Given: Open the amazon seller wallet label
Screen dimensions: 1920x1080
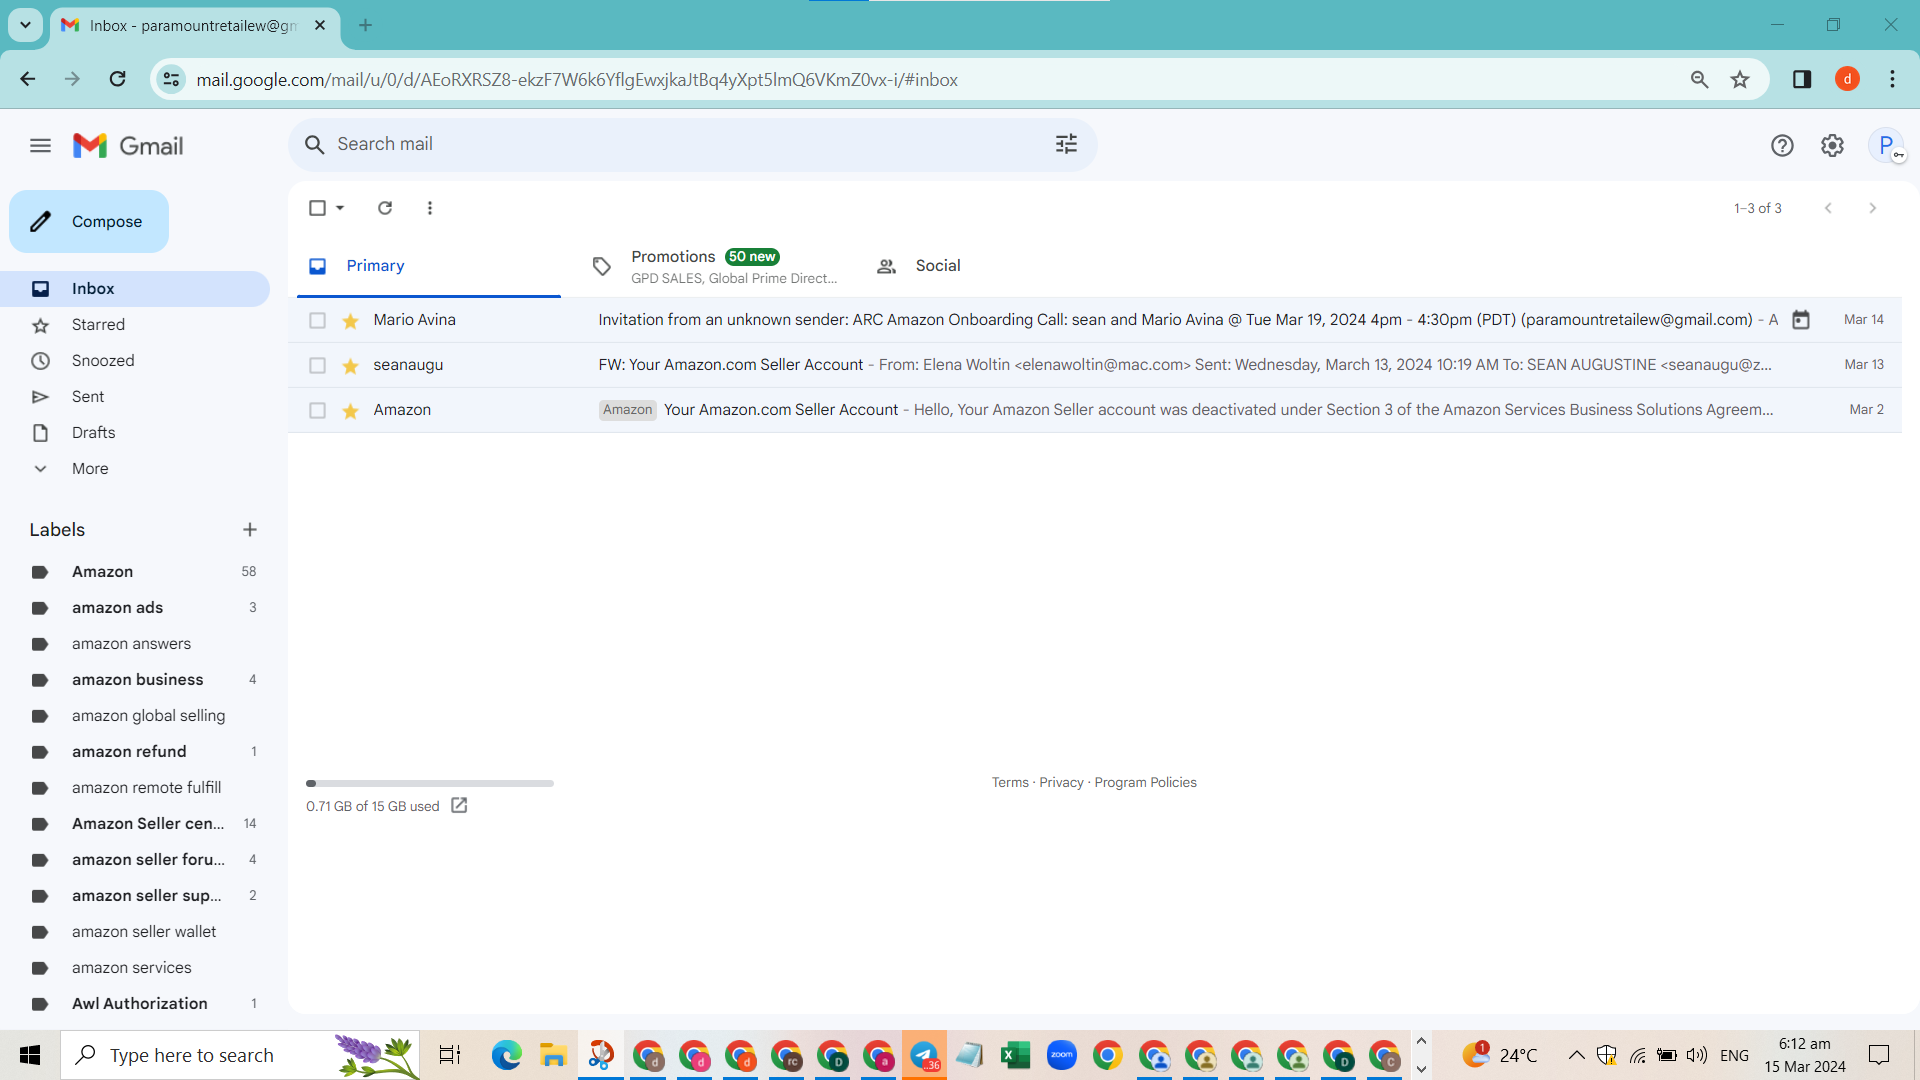Looking at the screenshot, I should coord(135,932).
